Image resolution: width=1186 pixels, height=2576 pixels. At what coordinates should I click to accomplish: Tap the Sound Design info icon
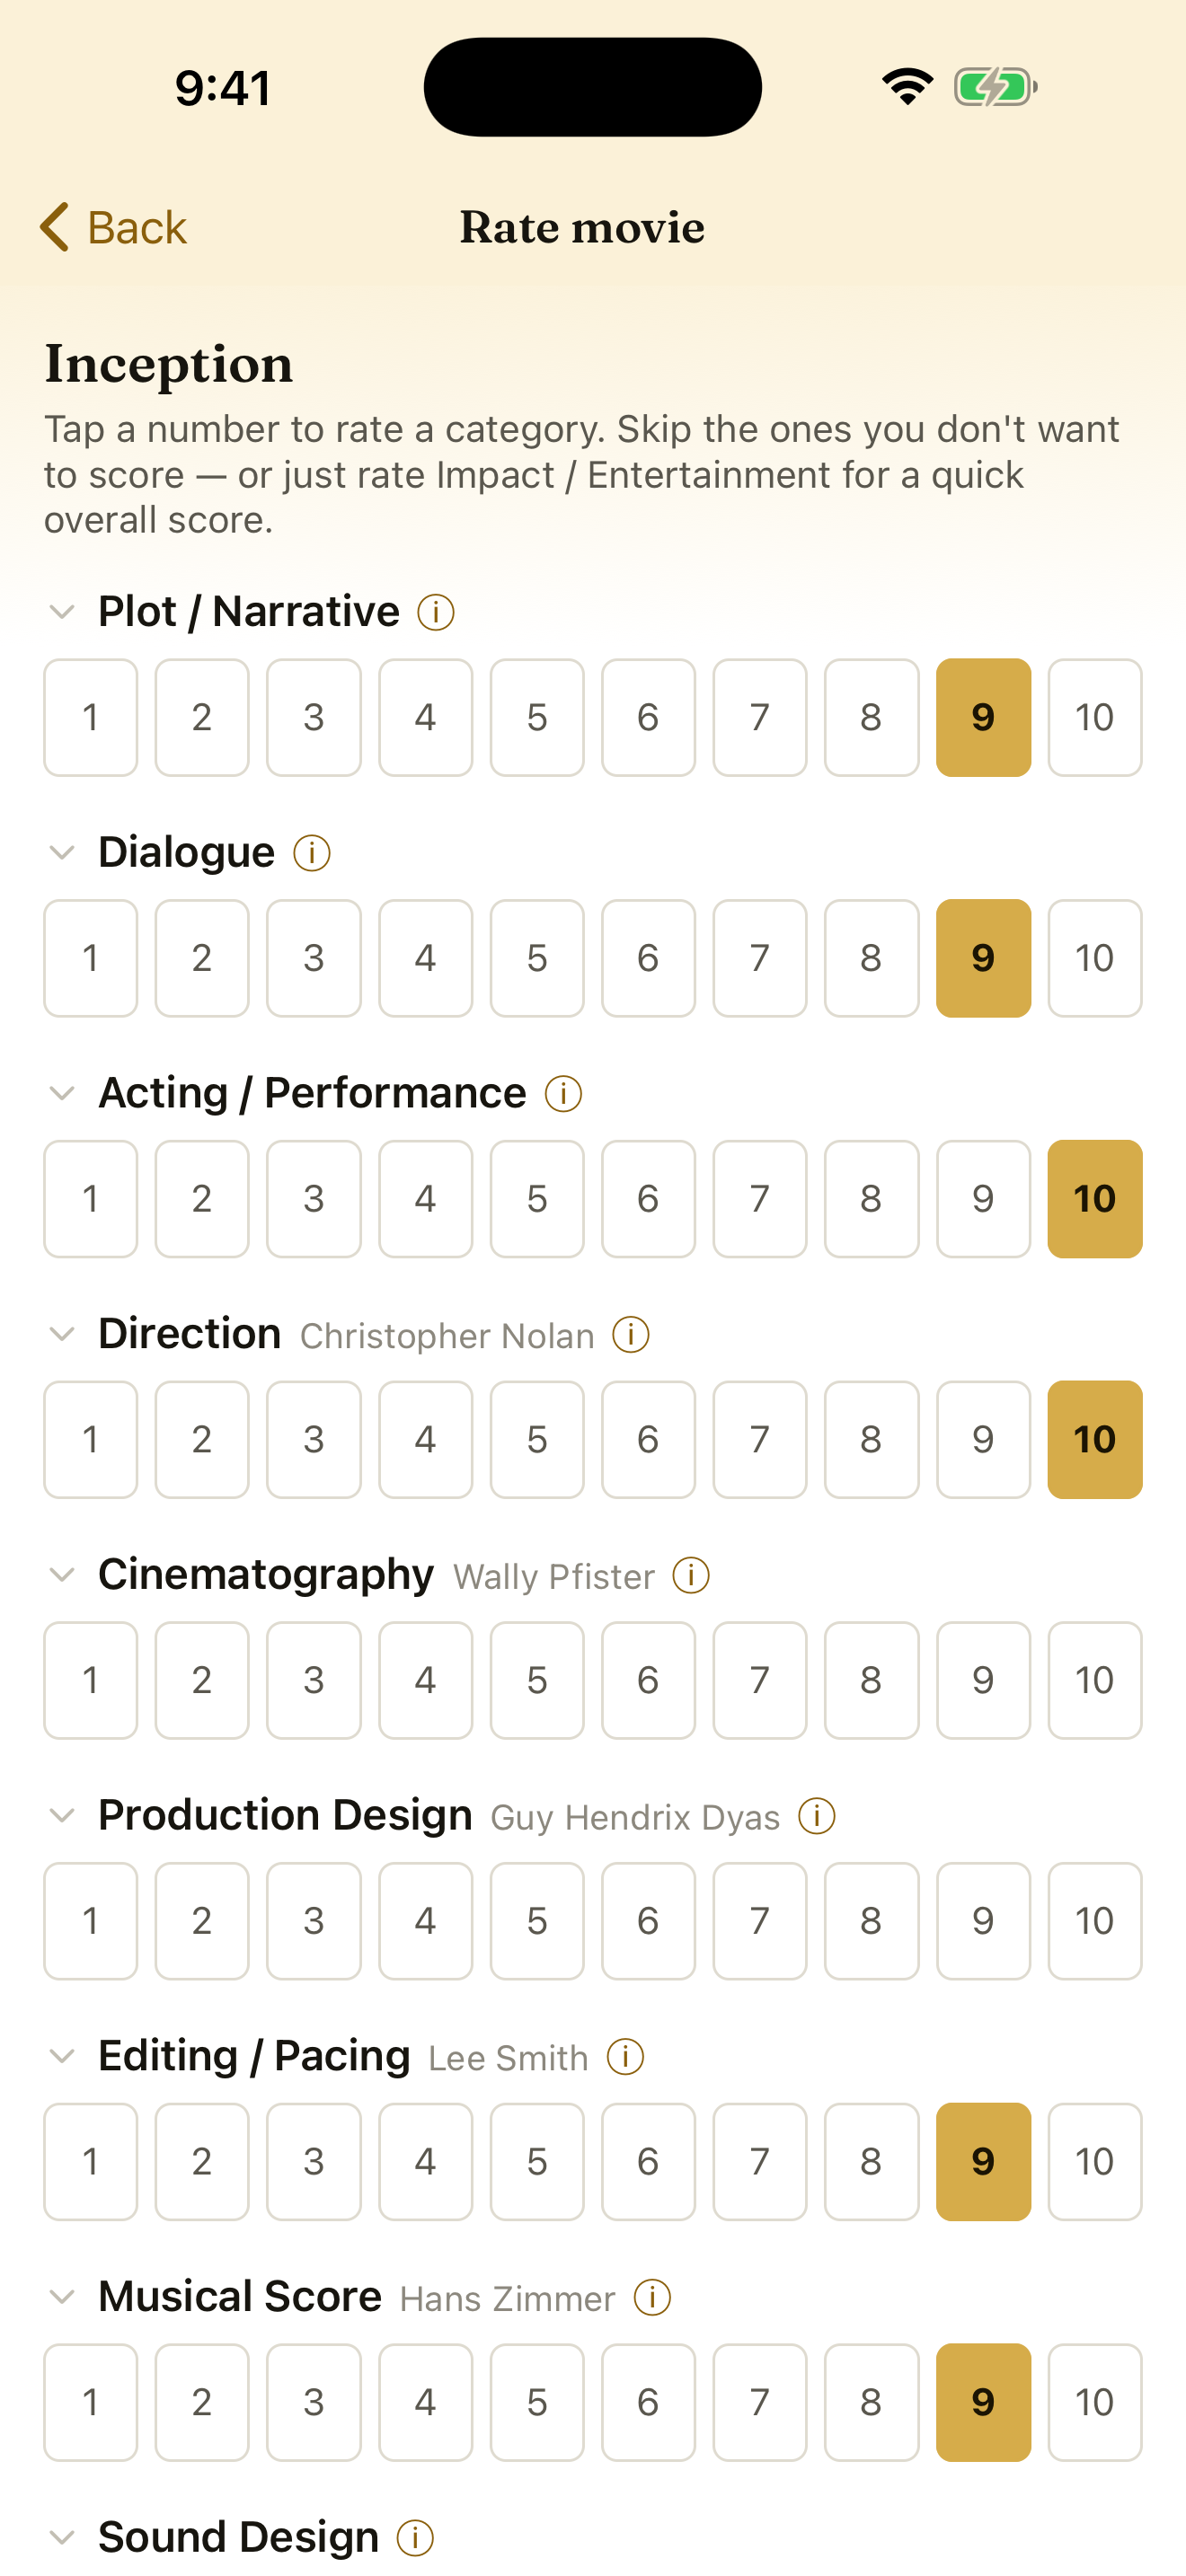[x=416, y=2538]
